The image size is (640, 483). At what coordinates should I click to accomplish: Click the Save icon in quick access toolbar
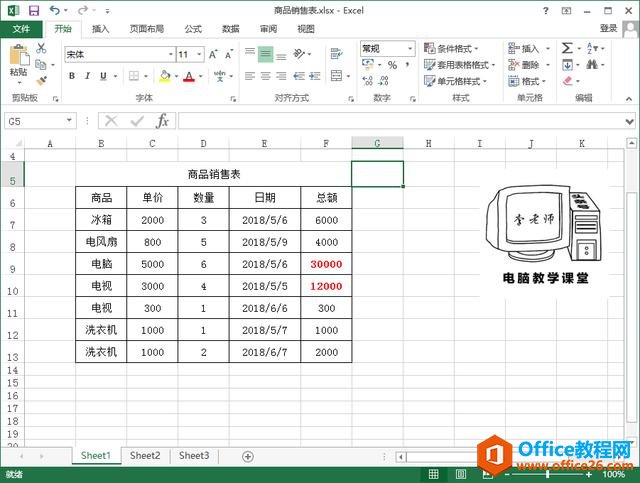click(32, 10)
